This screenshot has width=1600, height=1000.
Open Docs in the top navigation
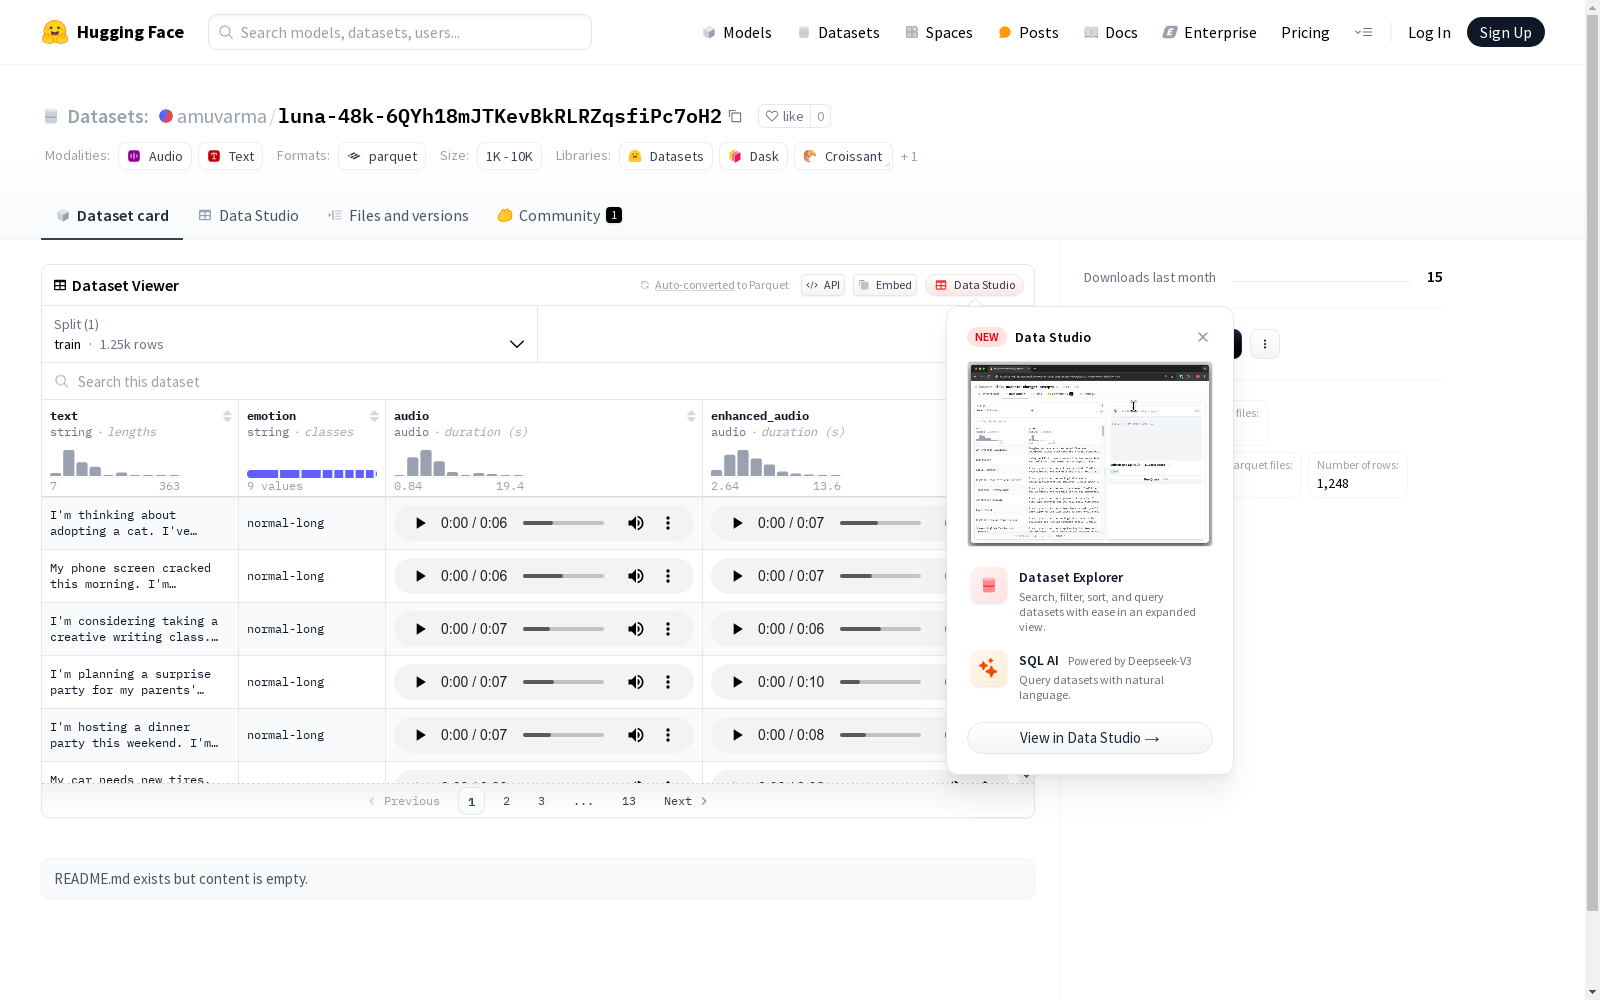pyautogui.click(x=1111, y=32)
